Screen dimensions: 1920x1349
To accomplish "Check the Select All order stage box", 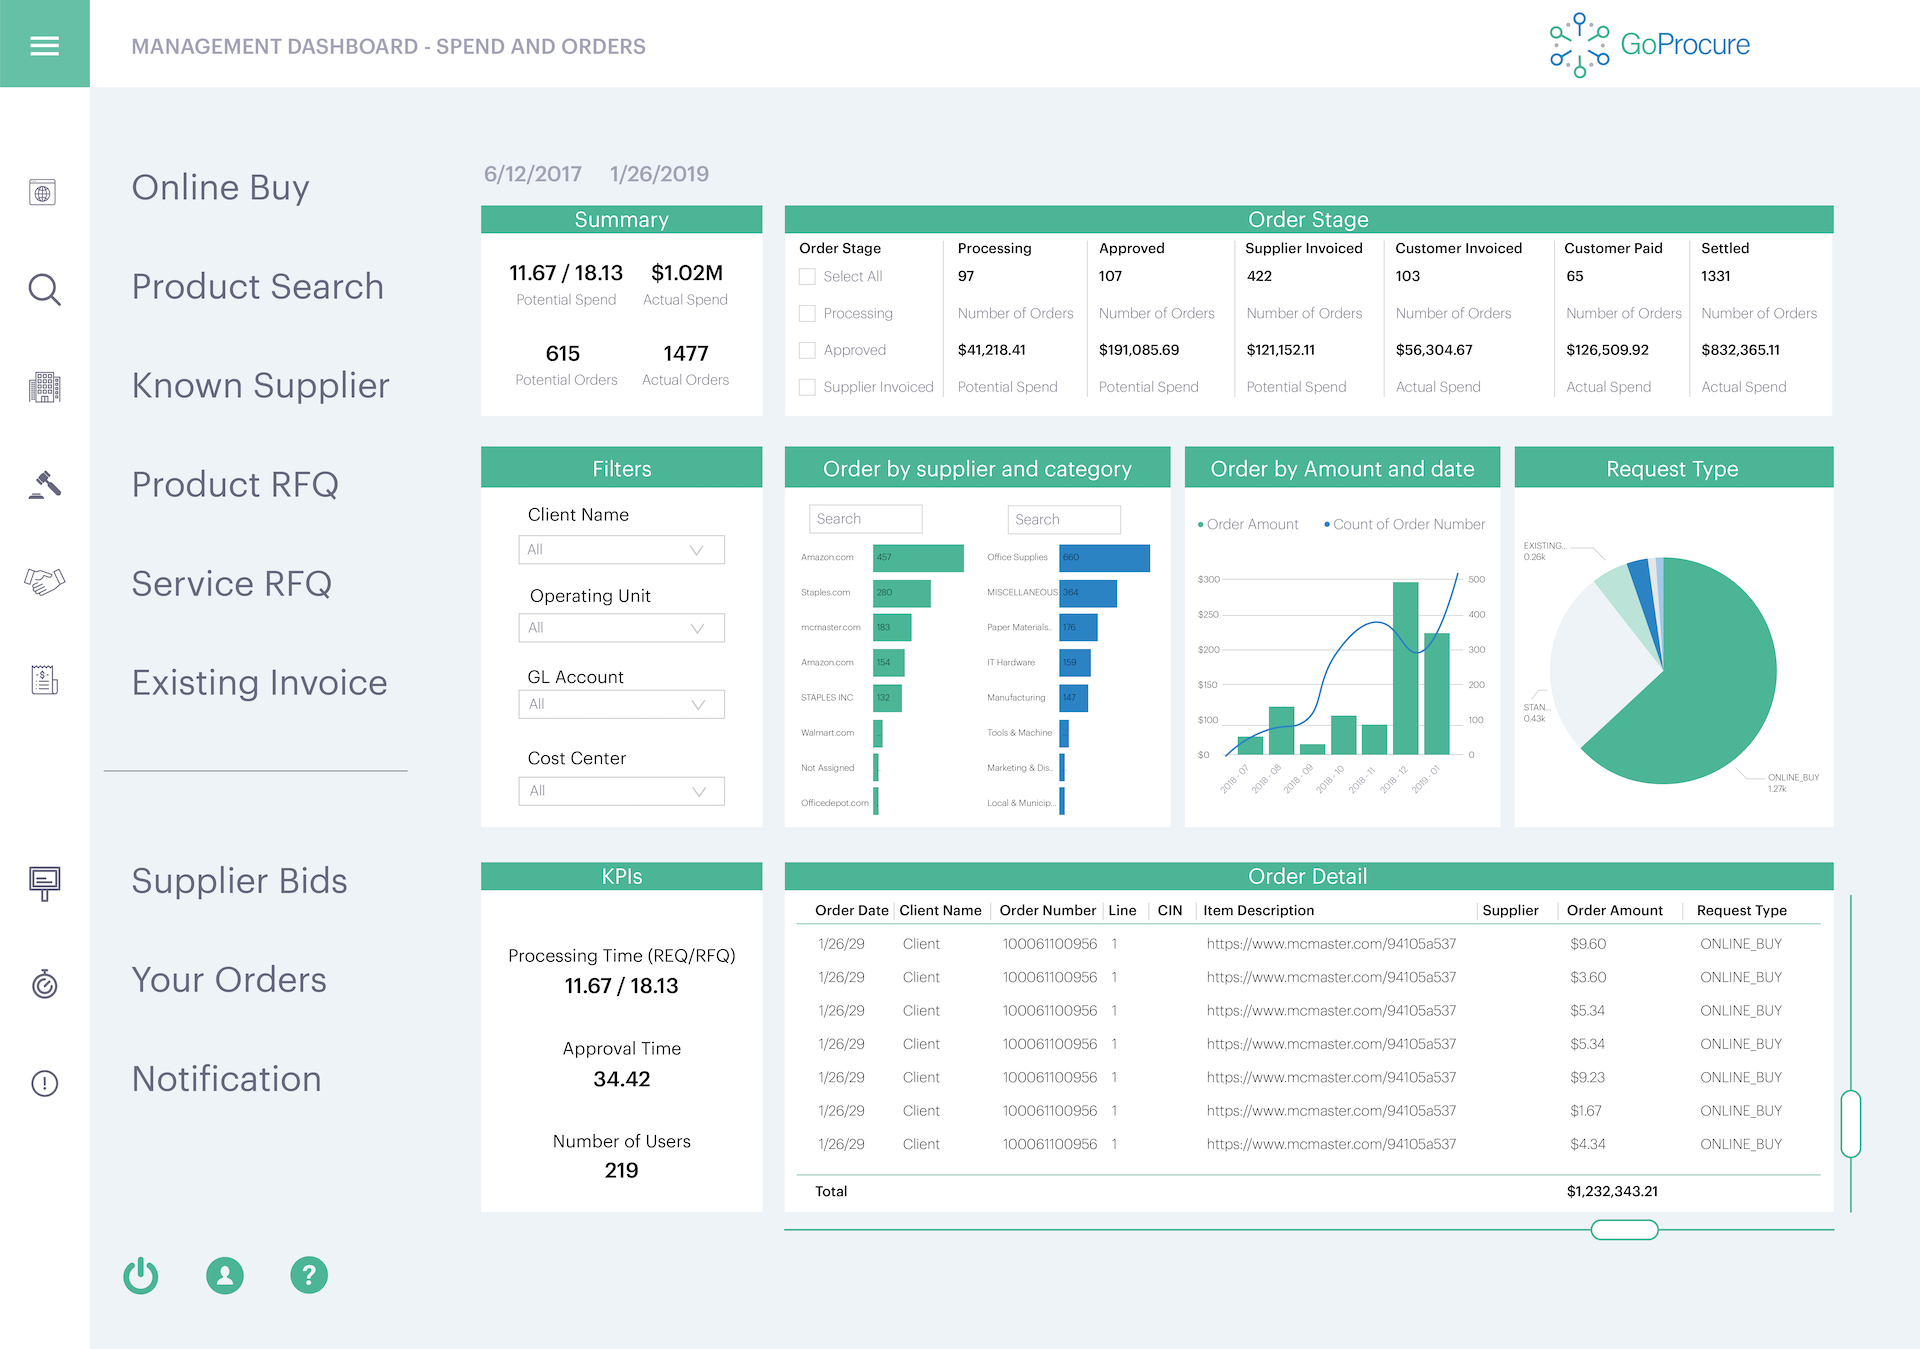I will click(x=807, y=277).
